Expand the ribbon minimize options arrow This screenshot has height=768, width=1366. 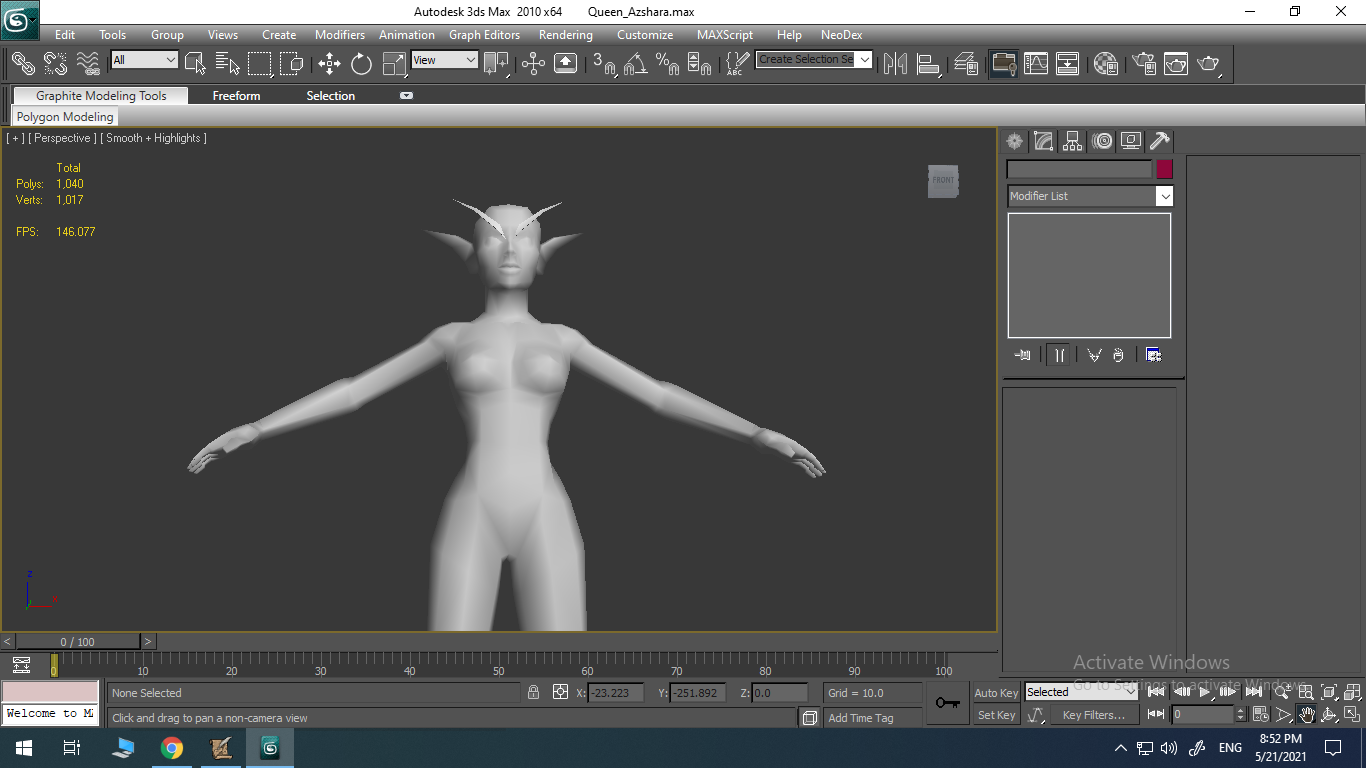406,96
